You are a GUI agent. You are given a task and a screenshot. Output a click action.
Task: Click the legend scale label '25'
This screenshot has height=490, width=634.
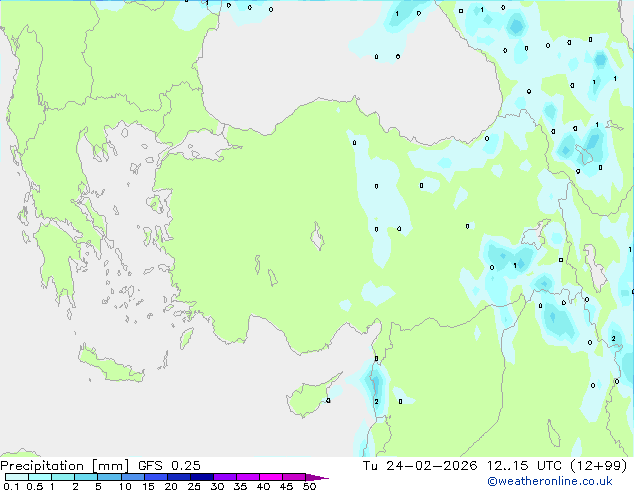point(194,486)
